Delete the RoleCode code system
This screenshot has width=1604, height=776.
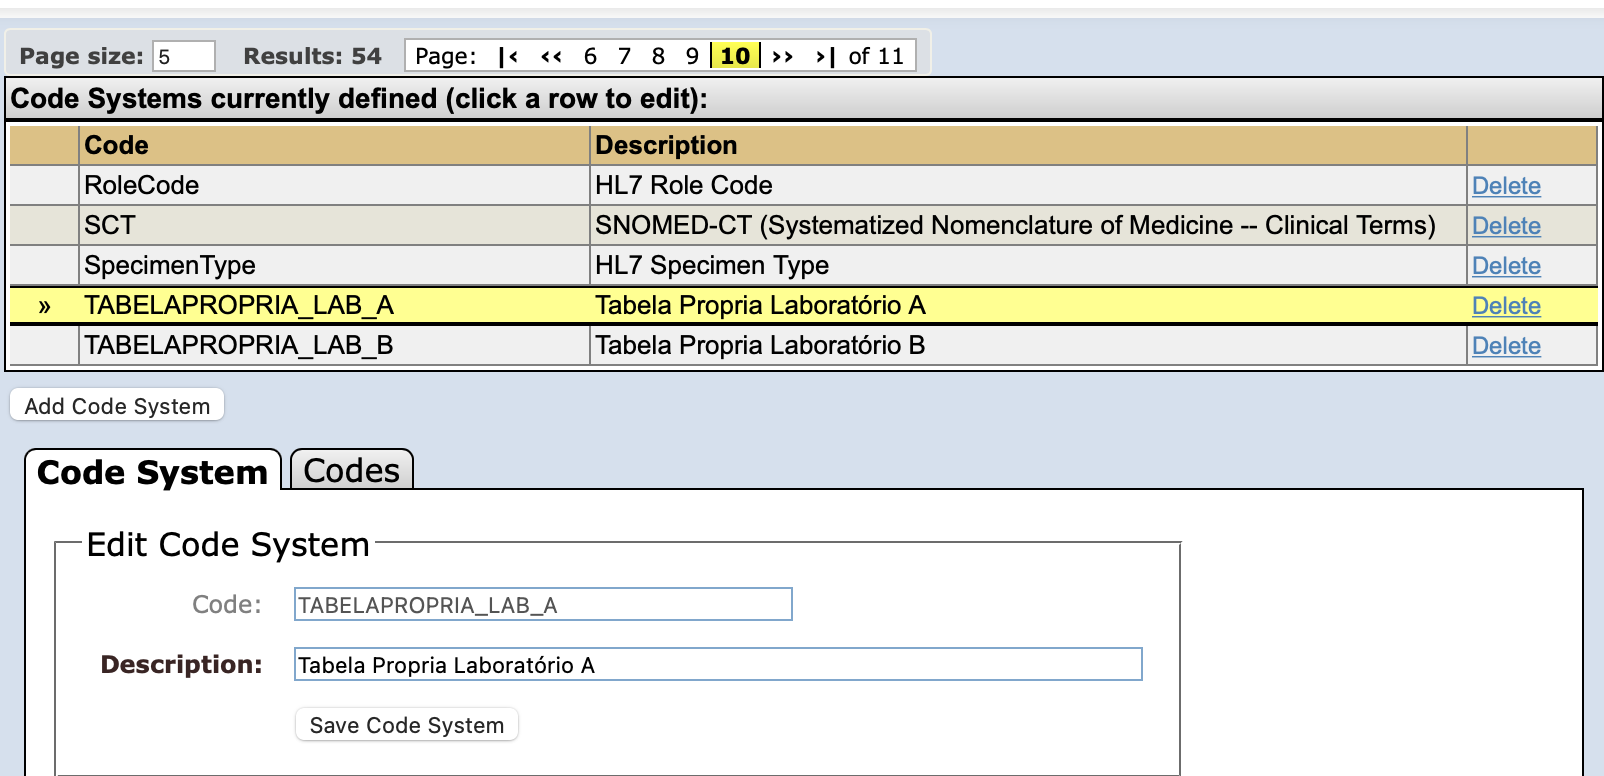(x=1506, y=186)
